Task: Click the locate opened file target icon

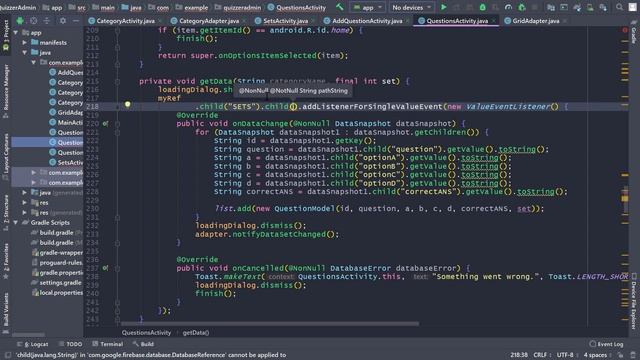Action: pos(33,20)
